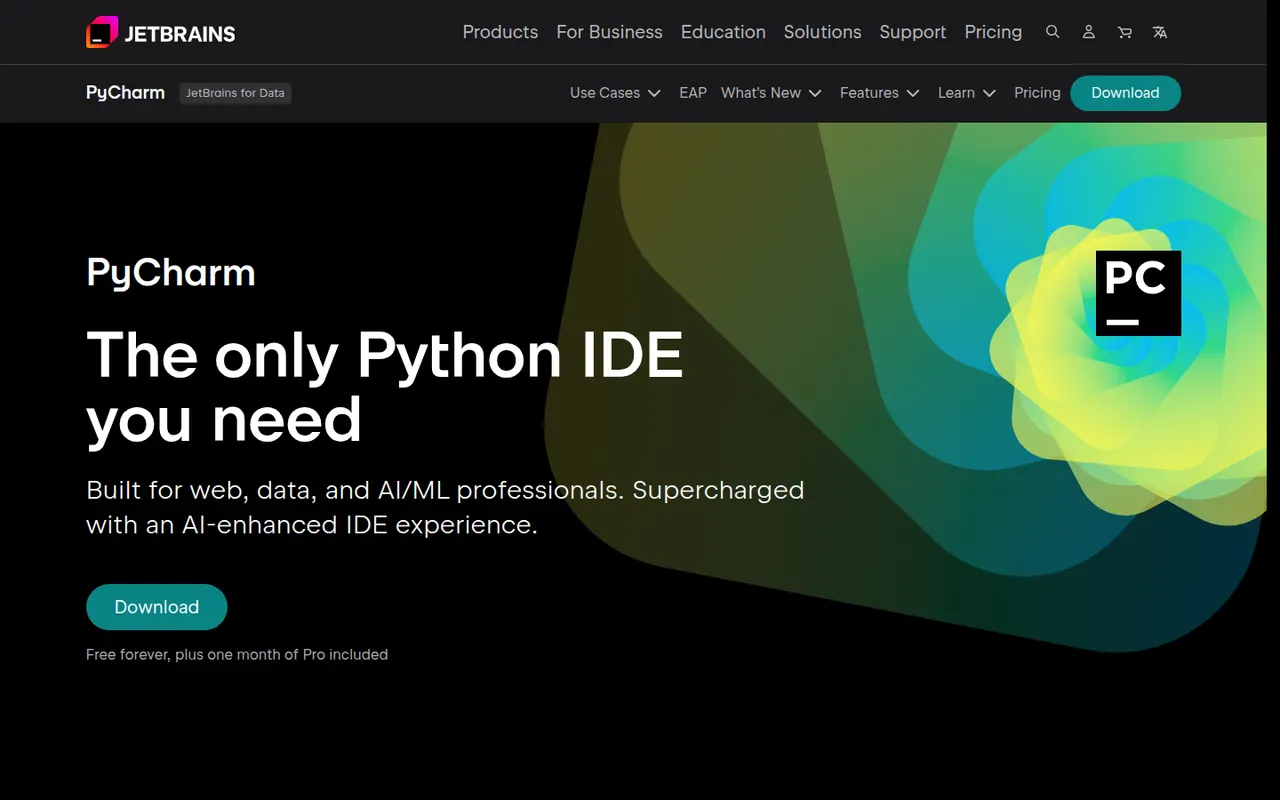Image resolution: width=1280 pixels, height=800 pixels.
Task: Click the large PyCharm hero heading
Action: pos(171,273)
